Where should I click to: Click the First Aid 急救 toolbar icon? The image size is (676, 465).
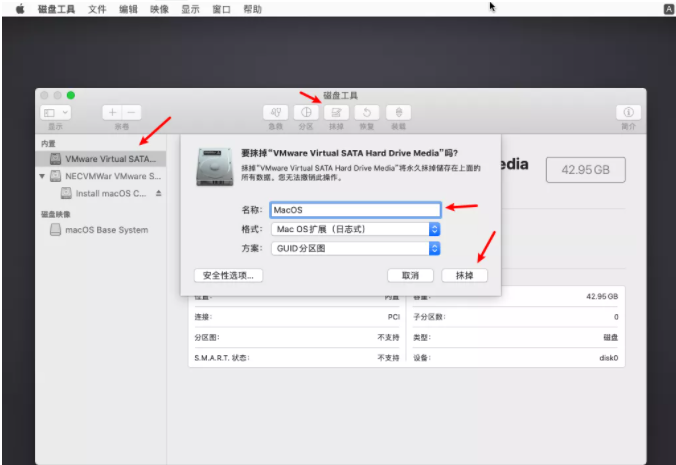[275, 112]
